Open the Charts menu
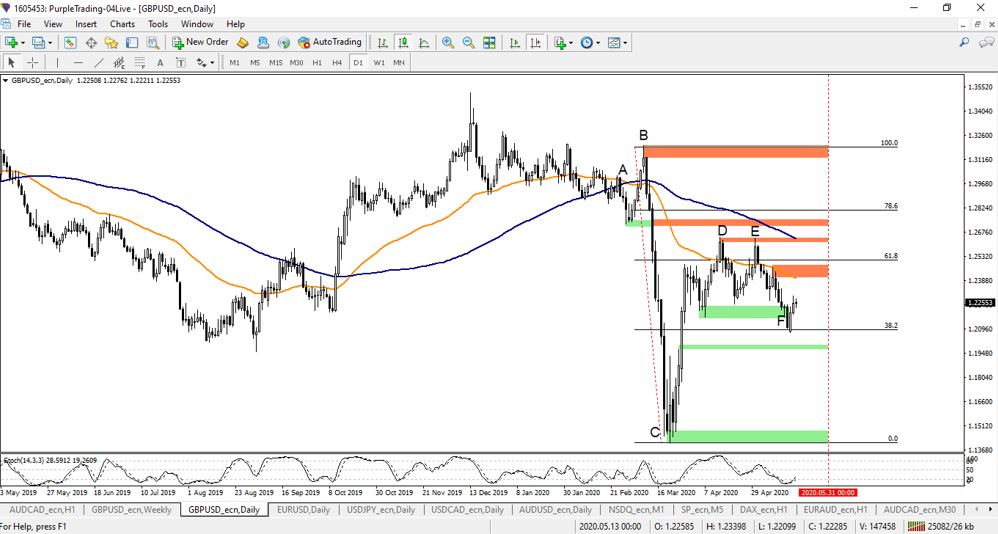 [122, 23]
